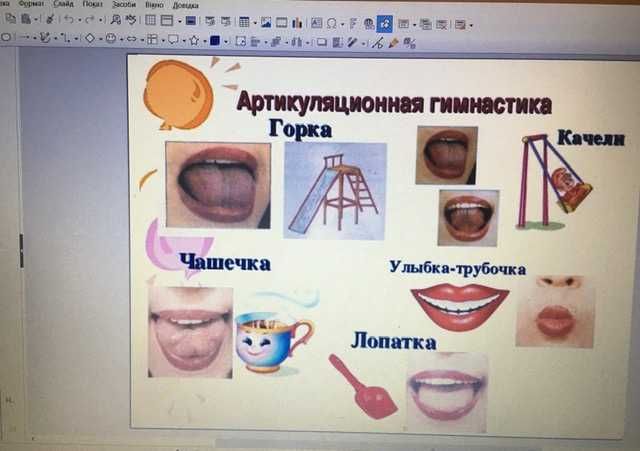Select the Block Arrows tool
Viewport: 640px width, 451px height.
pos(131,39)
